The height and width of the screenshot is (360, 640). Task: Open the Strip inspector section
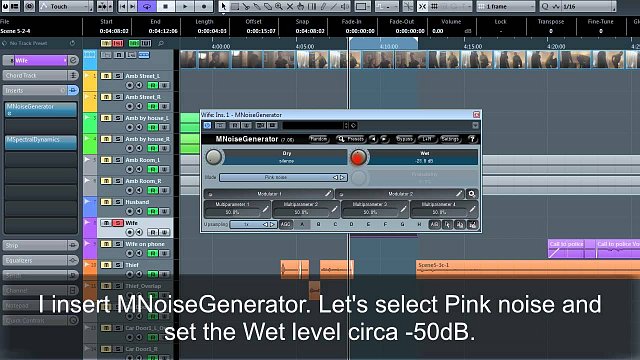point(40,245)
